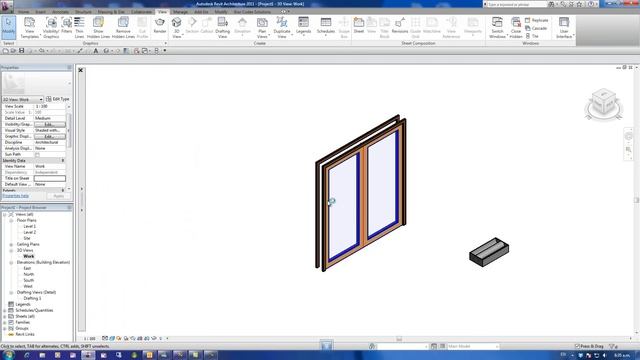Open Plan Views
Image resolution: width=640 pixels, height=360 pixels.
(x=262, y=27)
